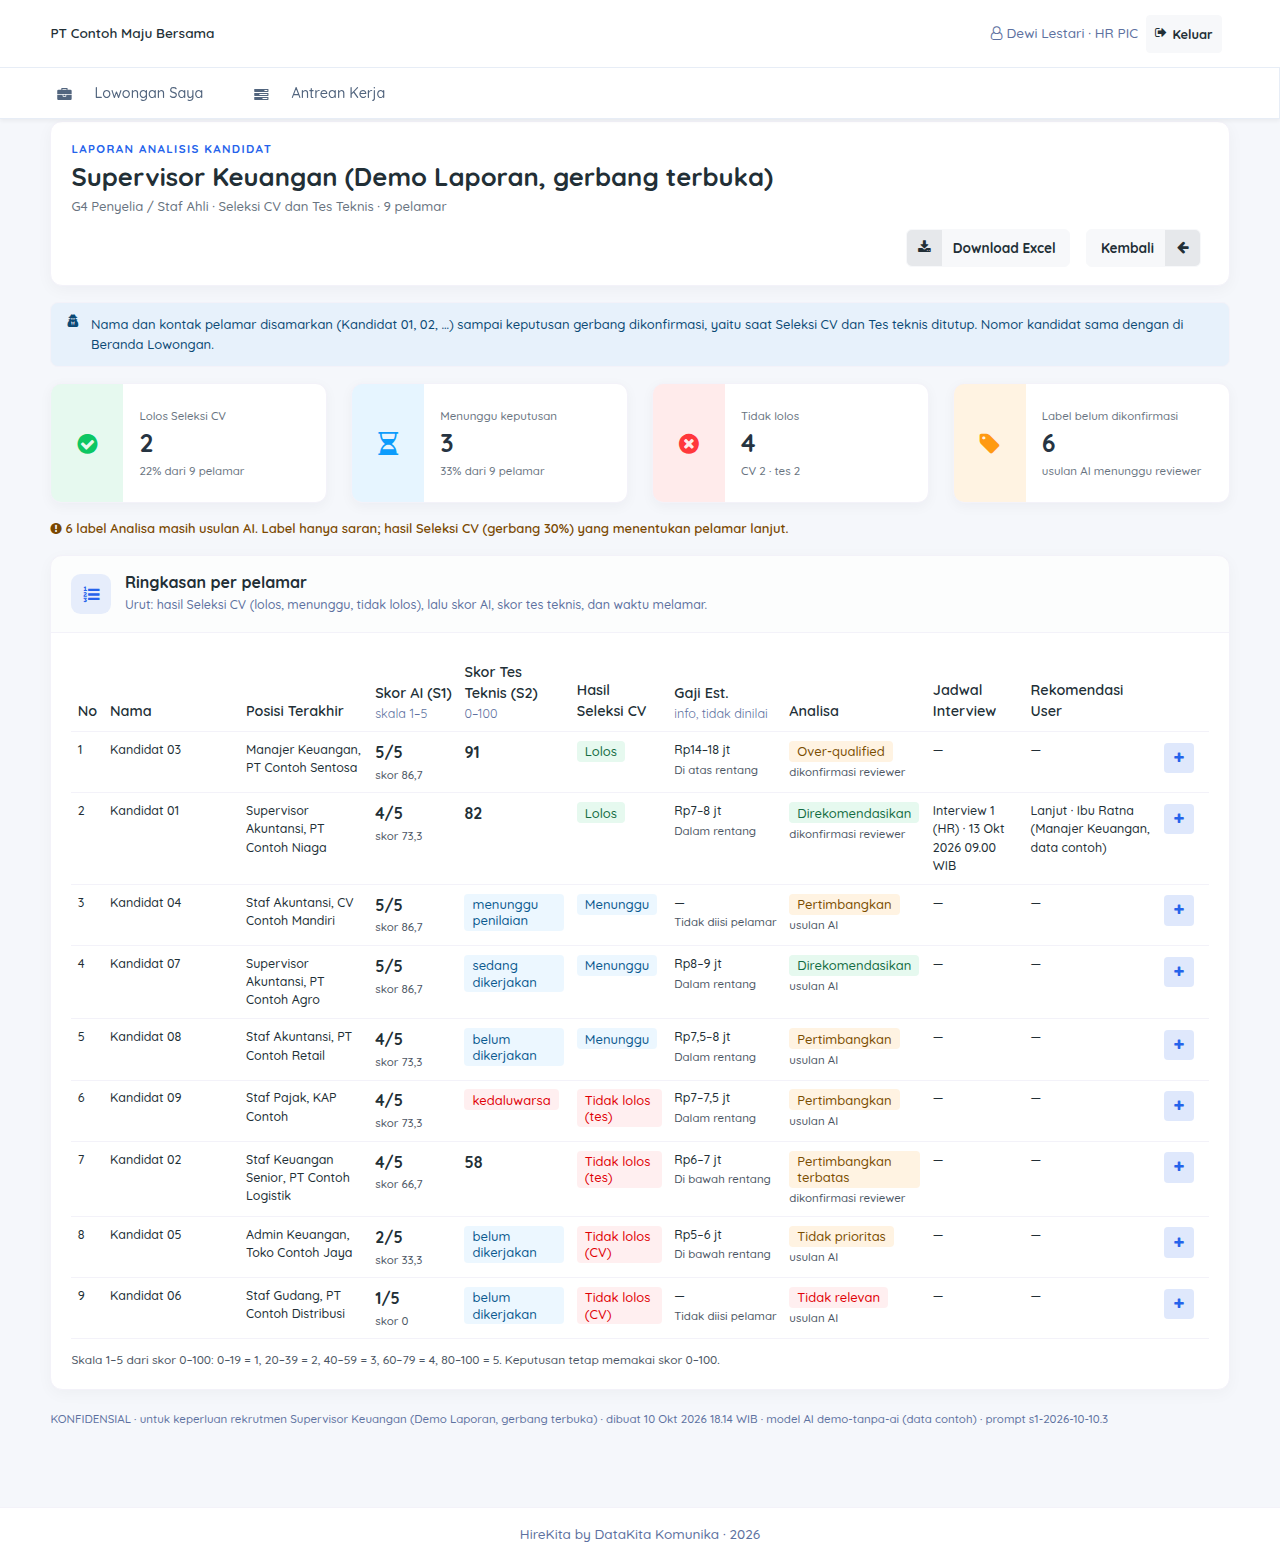This screenshot has height=1560, width=1280.
Task: Click the Lolos badge in Kandidat 01 row
Action: [x=601, y=814]
